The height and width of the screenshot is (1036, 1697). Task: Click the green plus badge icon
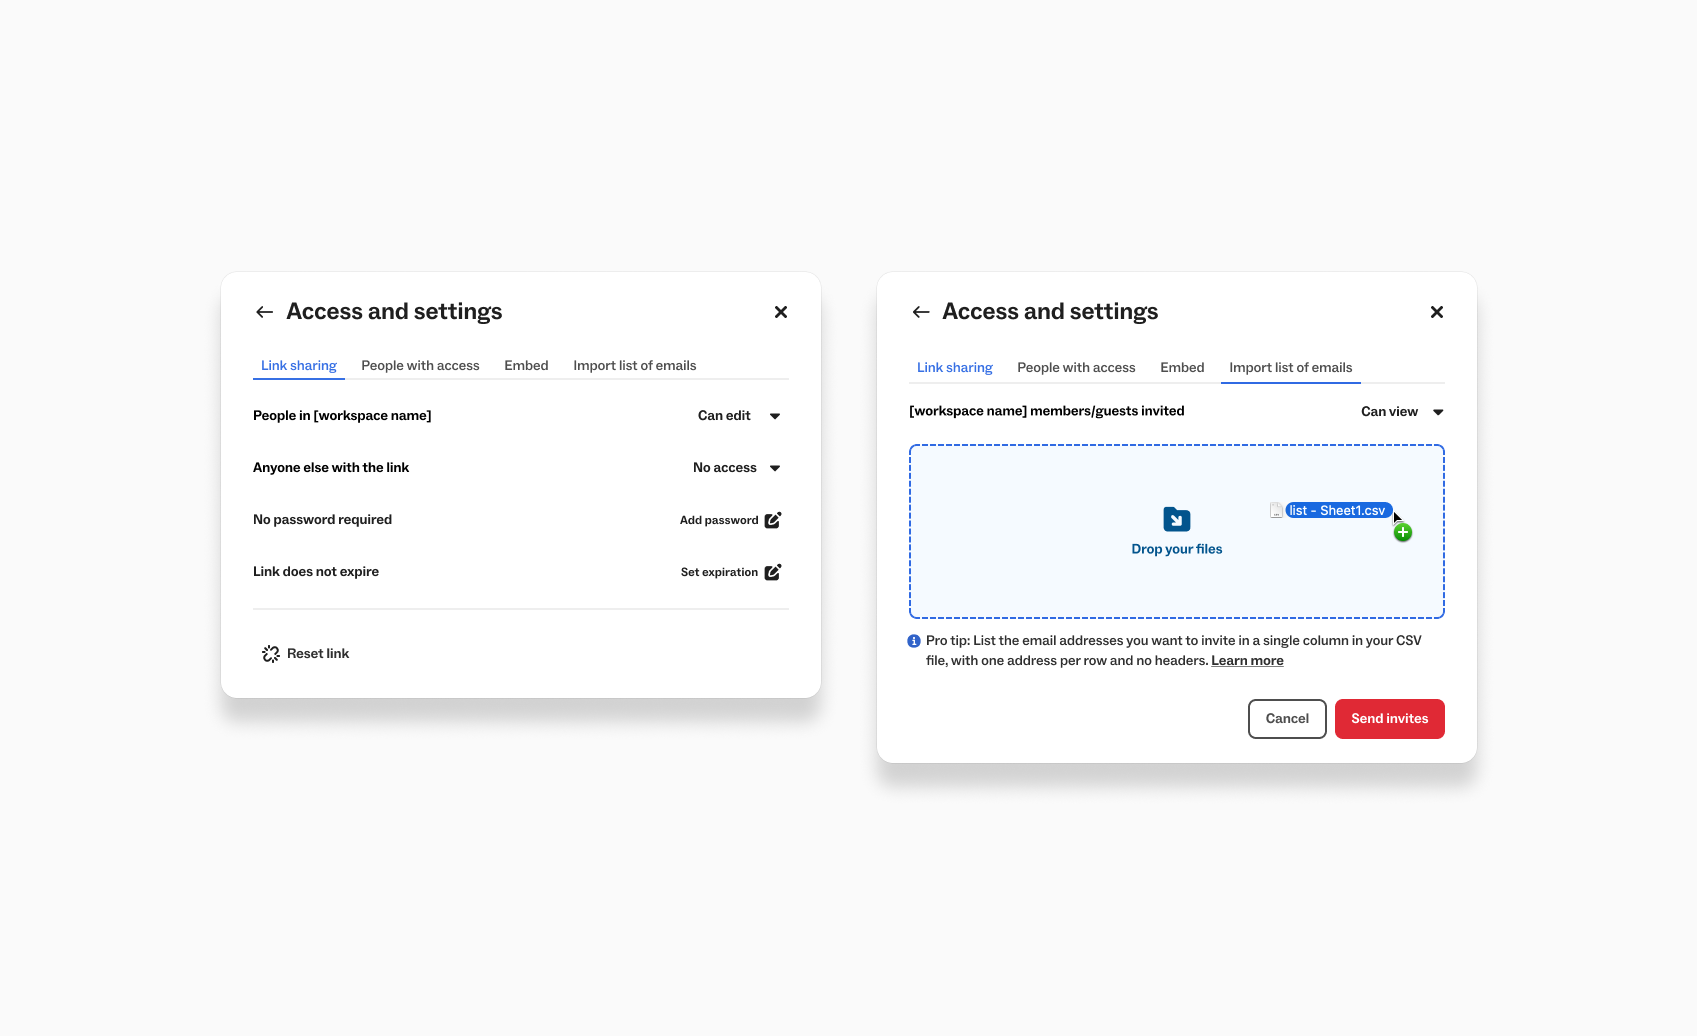1403,533
